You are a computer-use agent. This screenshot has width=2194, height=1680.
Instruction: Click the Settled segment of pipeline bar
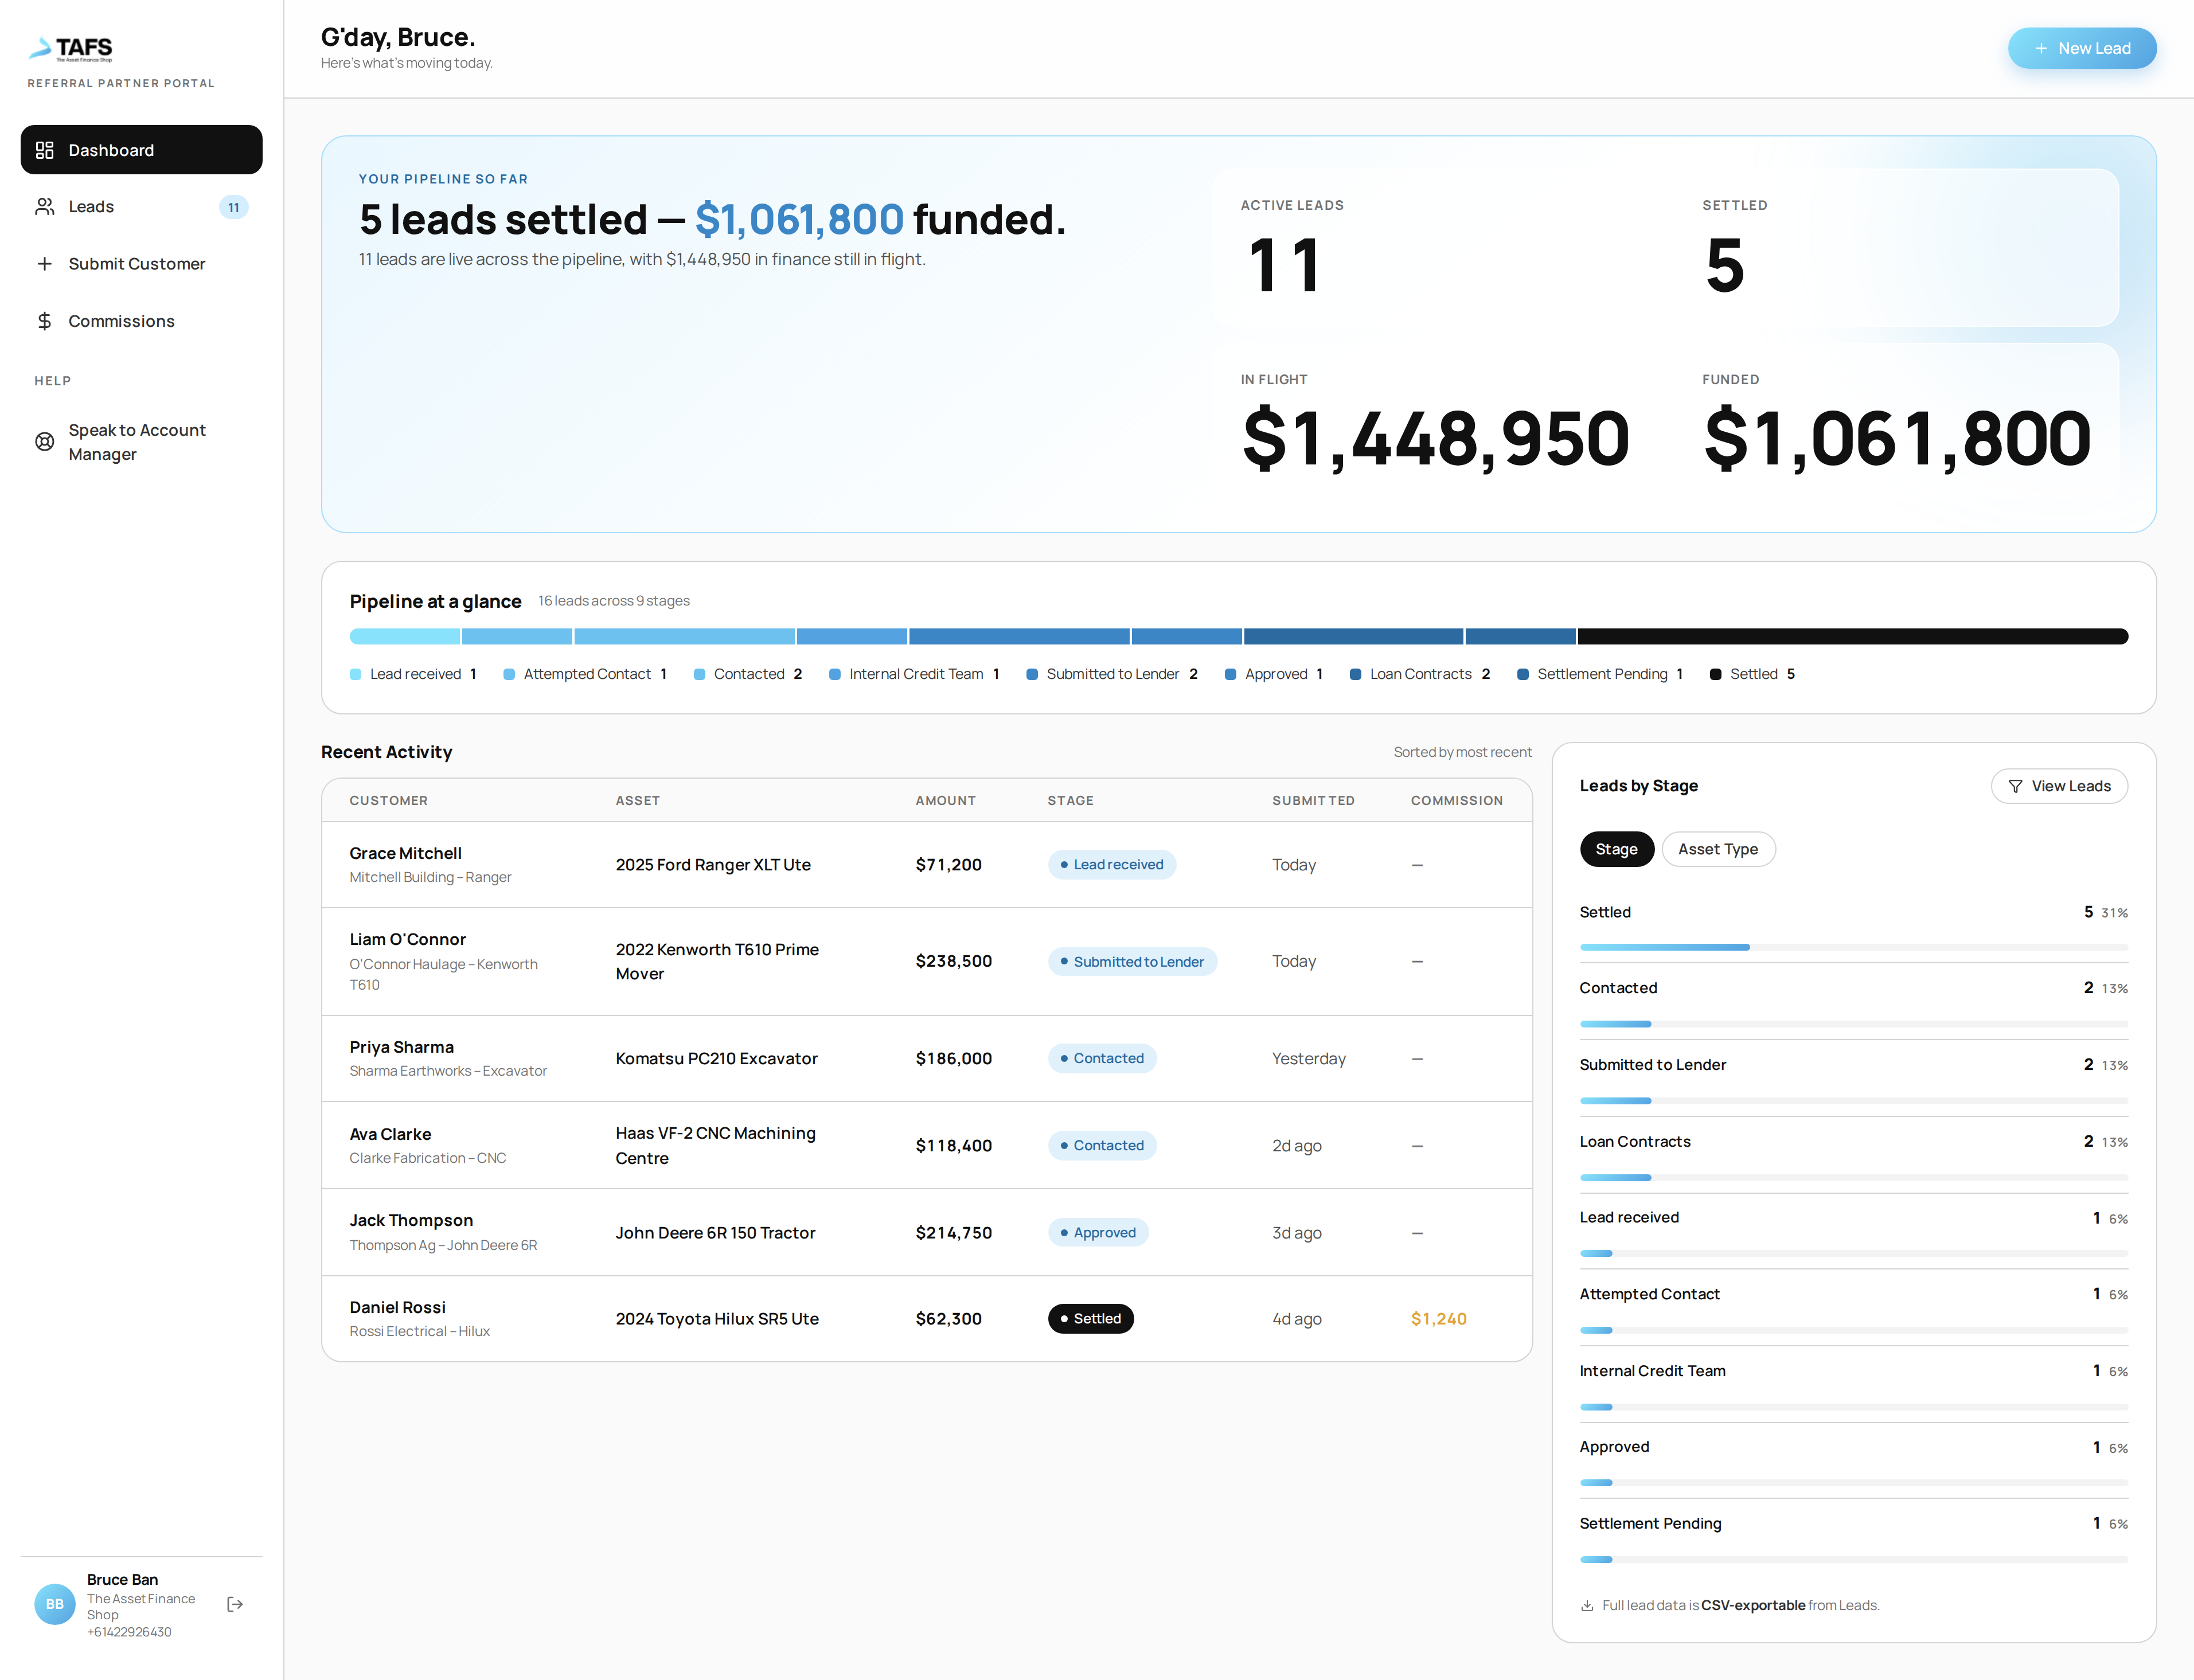click(x=1853, y=636)
